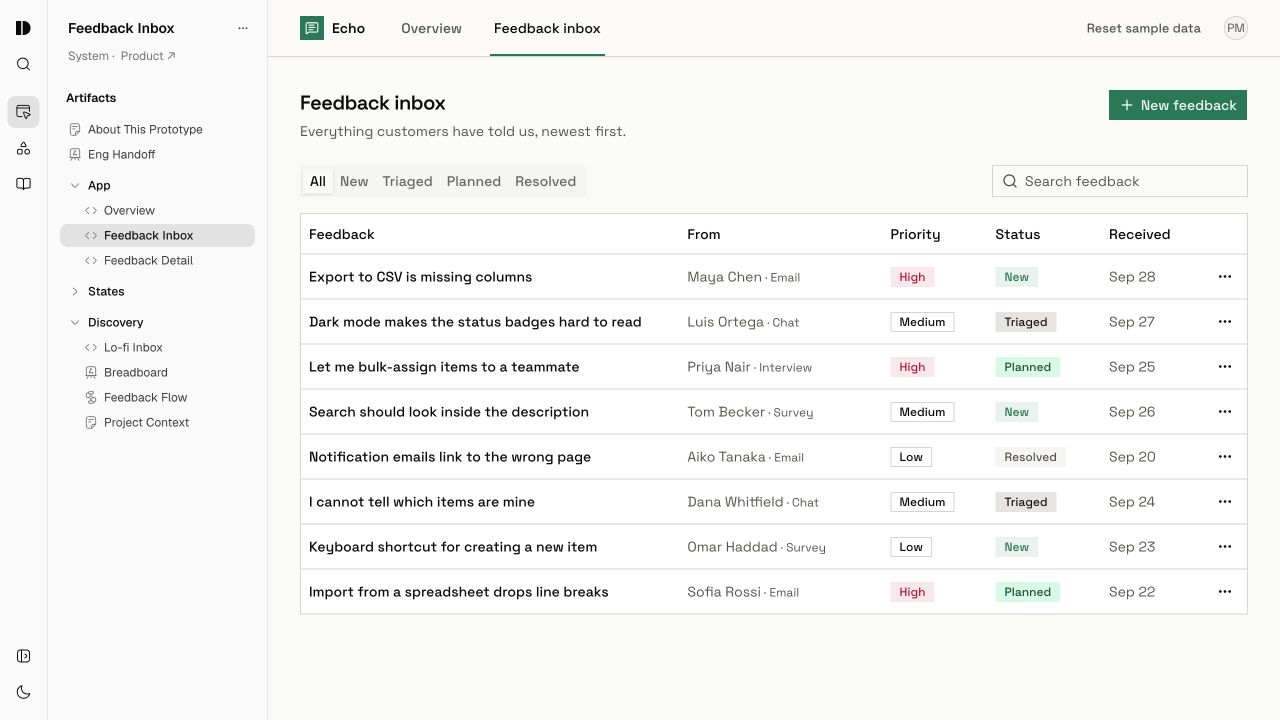Click the code icon beside Feedback Detail
The height and width of the screenshot is (720, 1280).
click(91, 260)
